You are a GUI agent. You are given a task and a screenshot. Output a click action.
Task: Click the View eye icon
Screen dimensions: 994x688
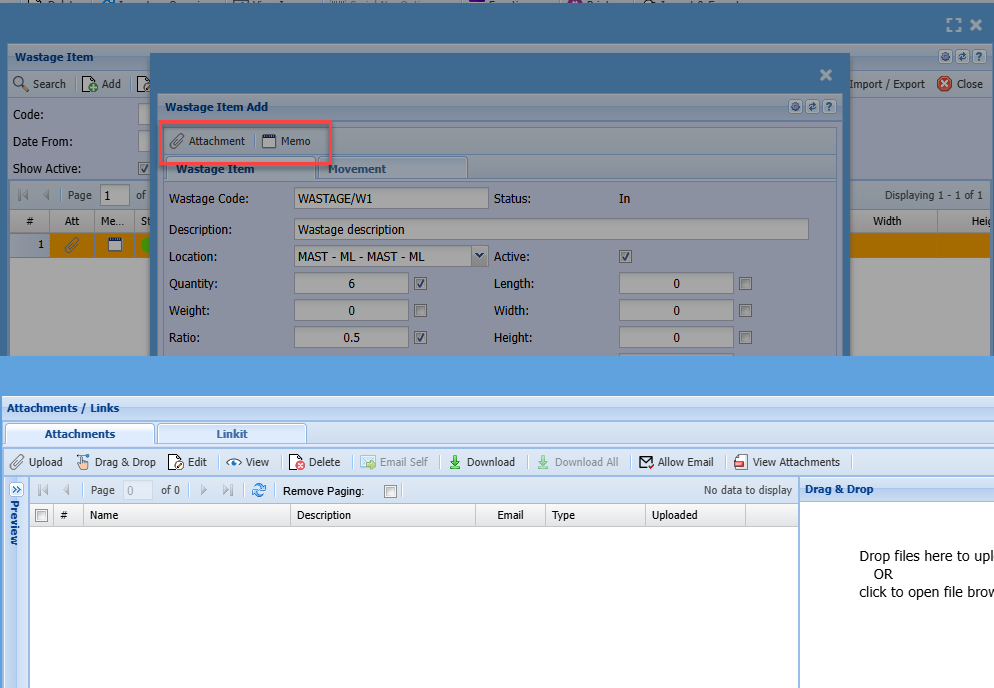pyautogui.click(x=234, y=462)
